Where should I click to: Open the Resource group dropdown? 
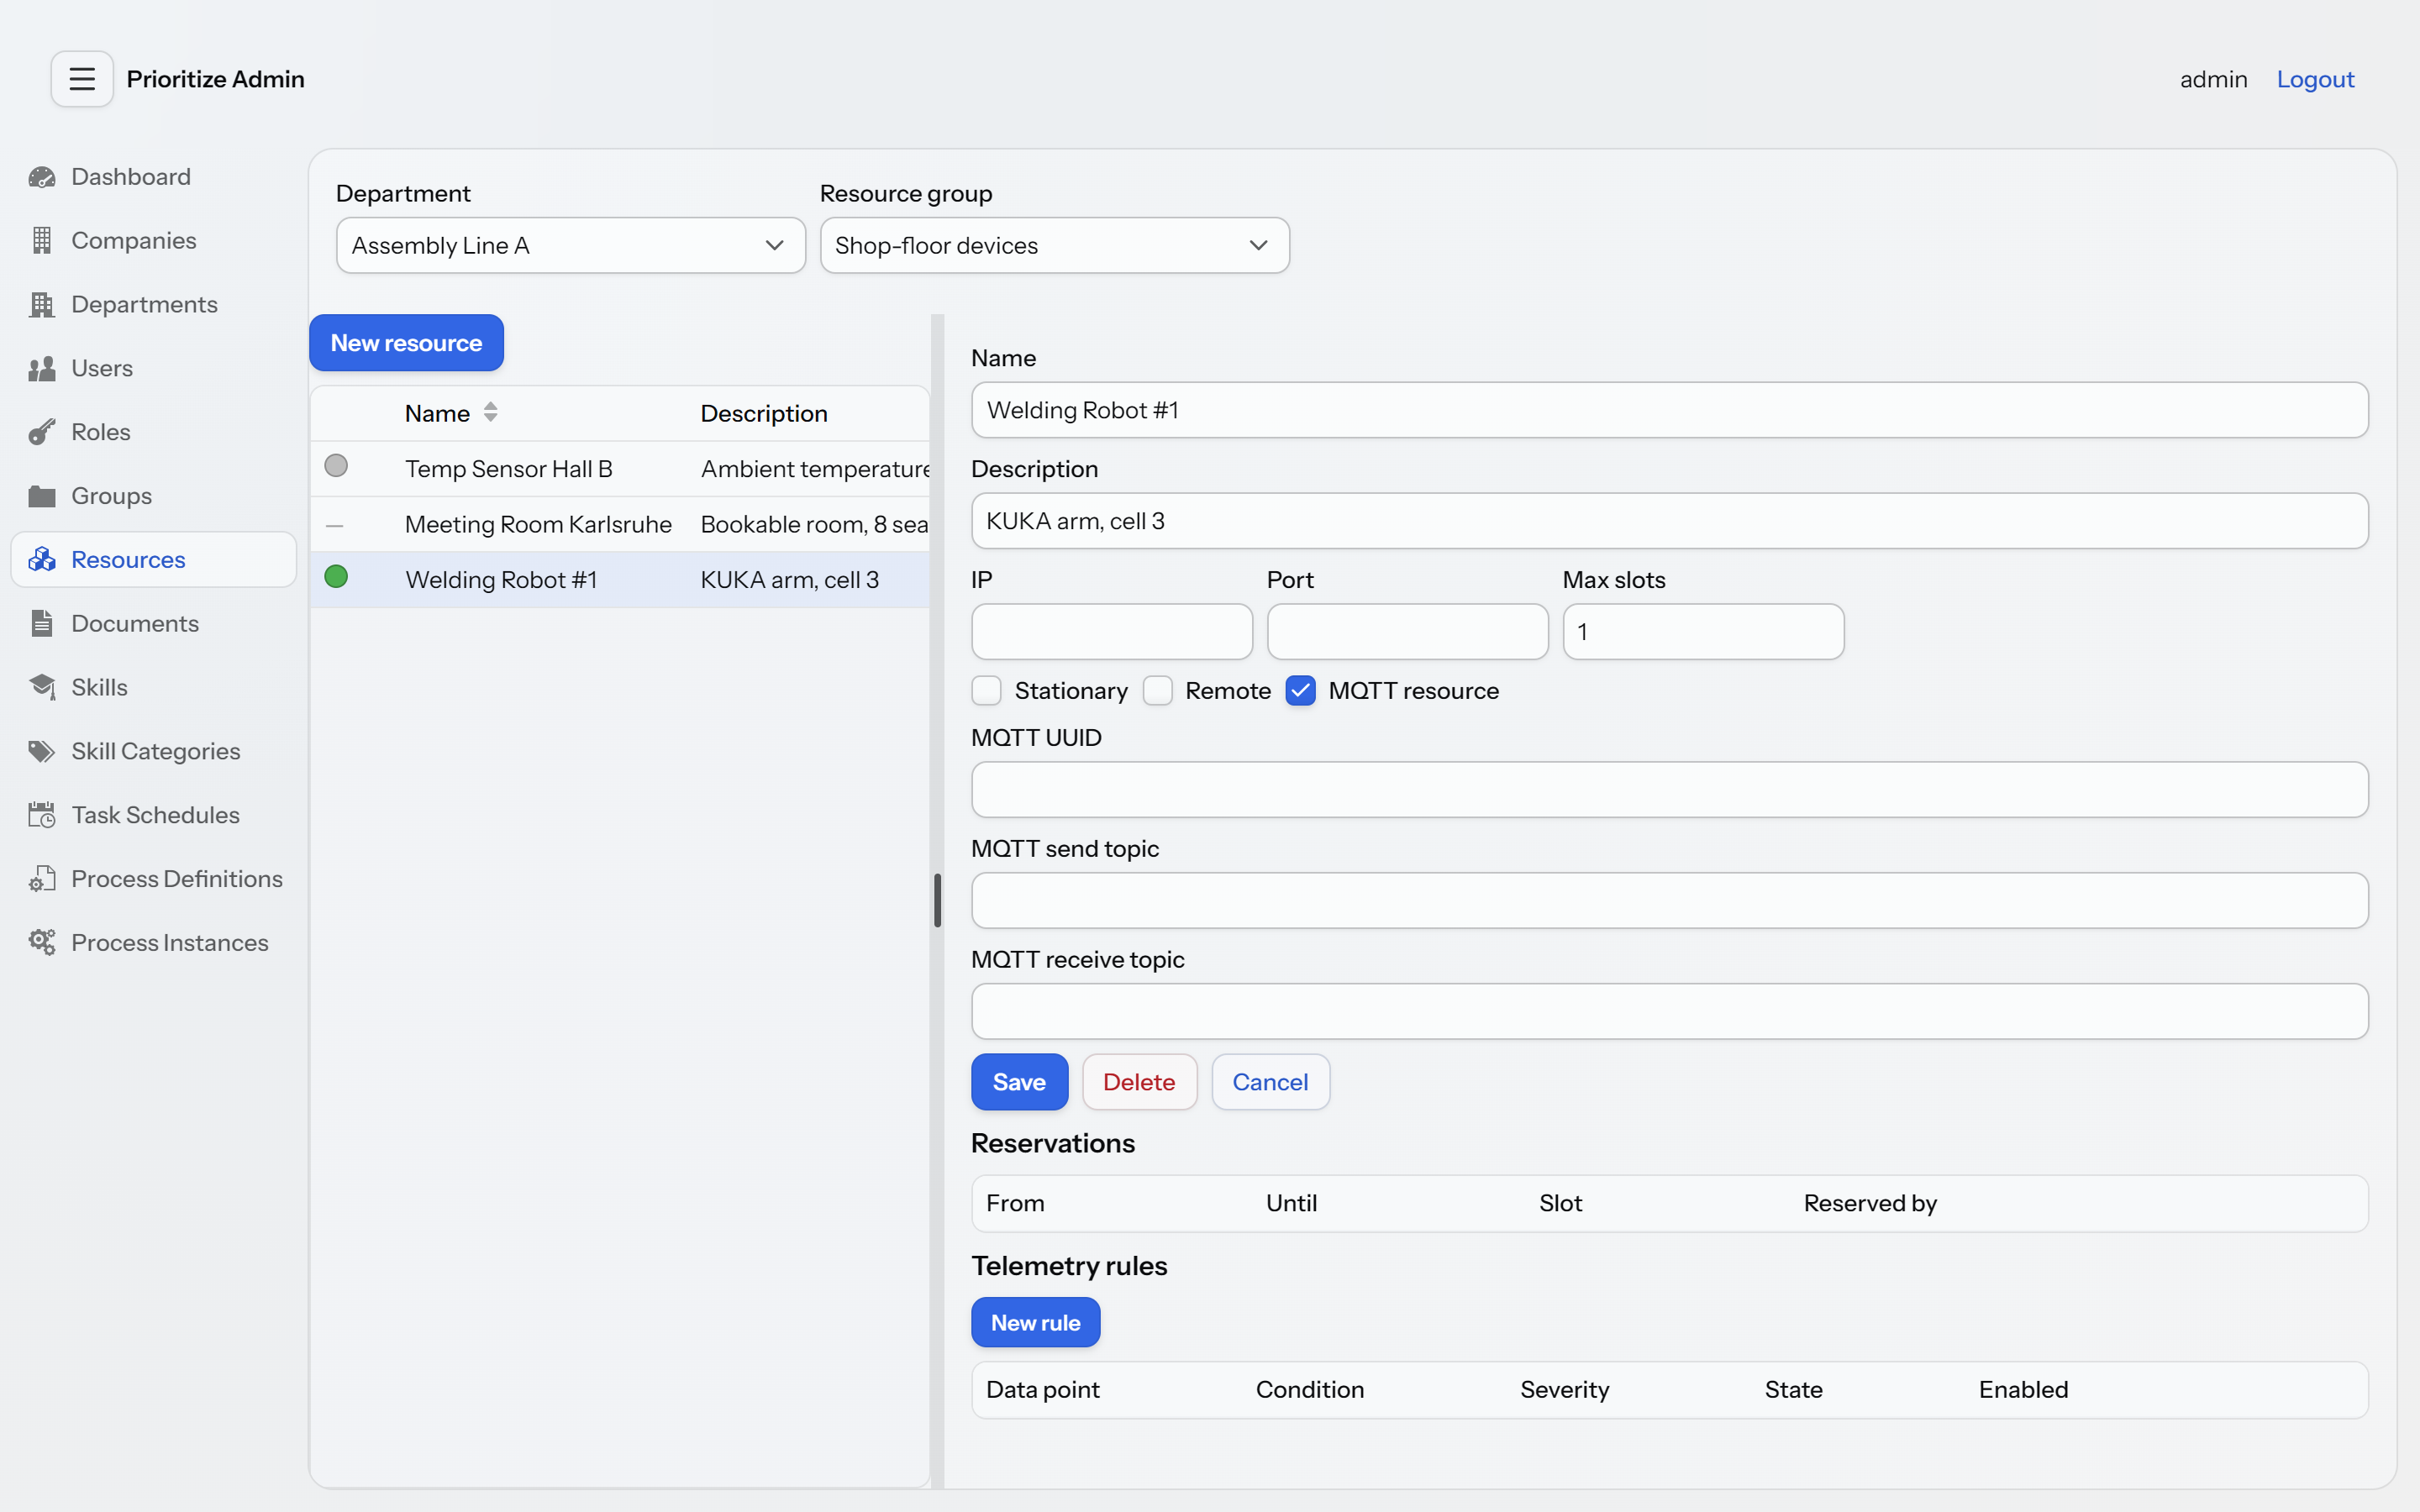(1054, 246)
